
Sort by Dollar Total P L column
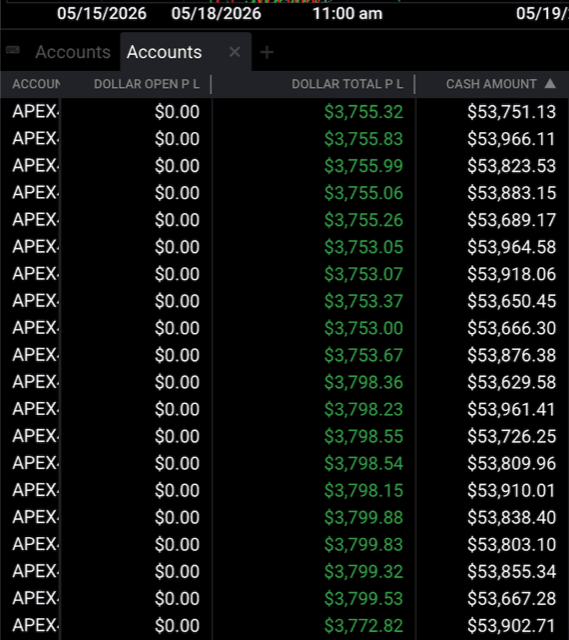[x=347, y=84]
